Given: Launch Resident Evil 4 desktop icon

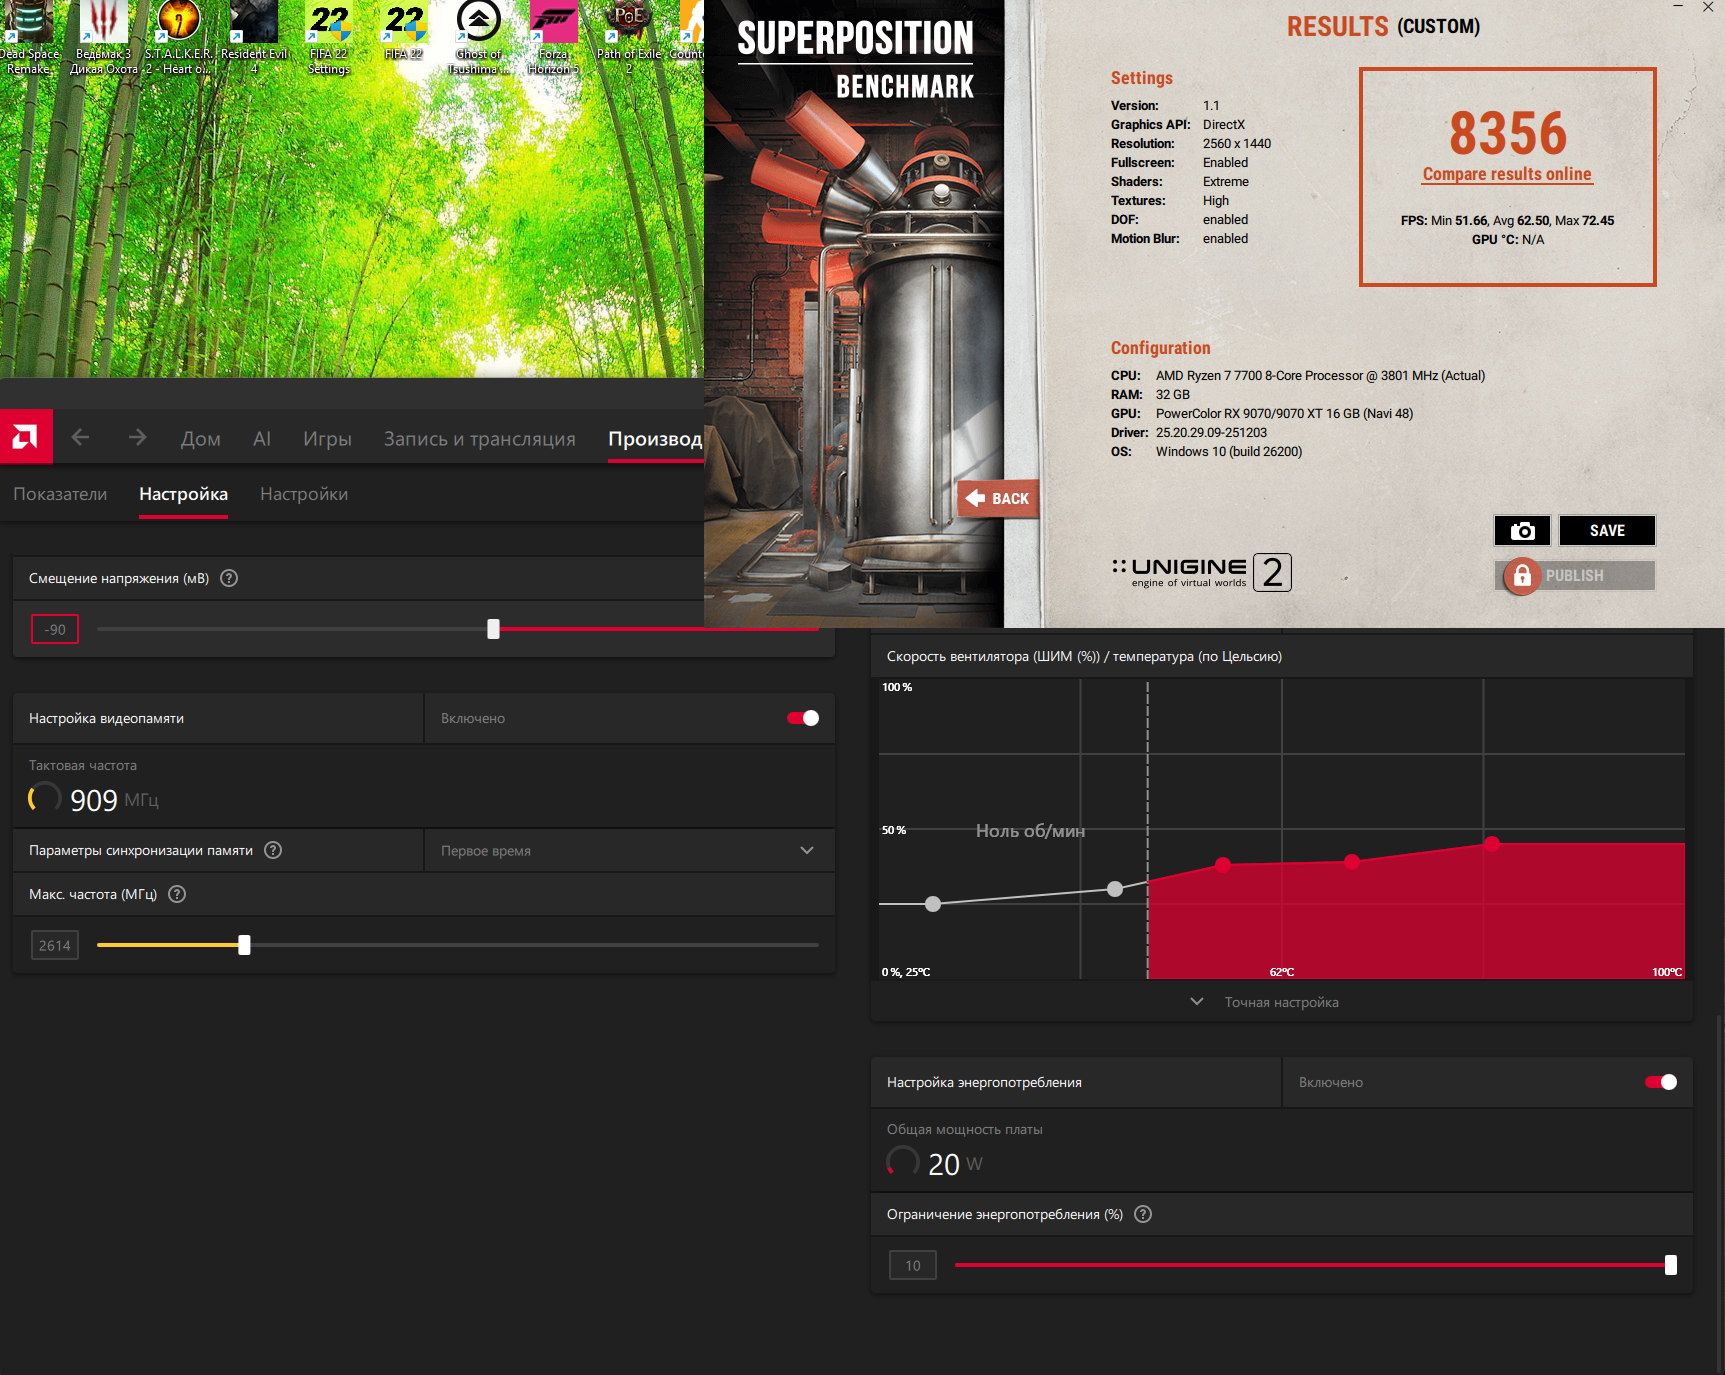Looking at the screenshot, I should (254, 37).
